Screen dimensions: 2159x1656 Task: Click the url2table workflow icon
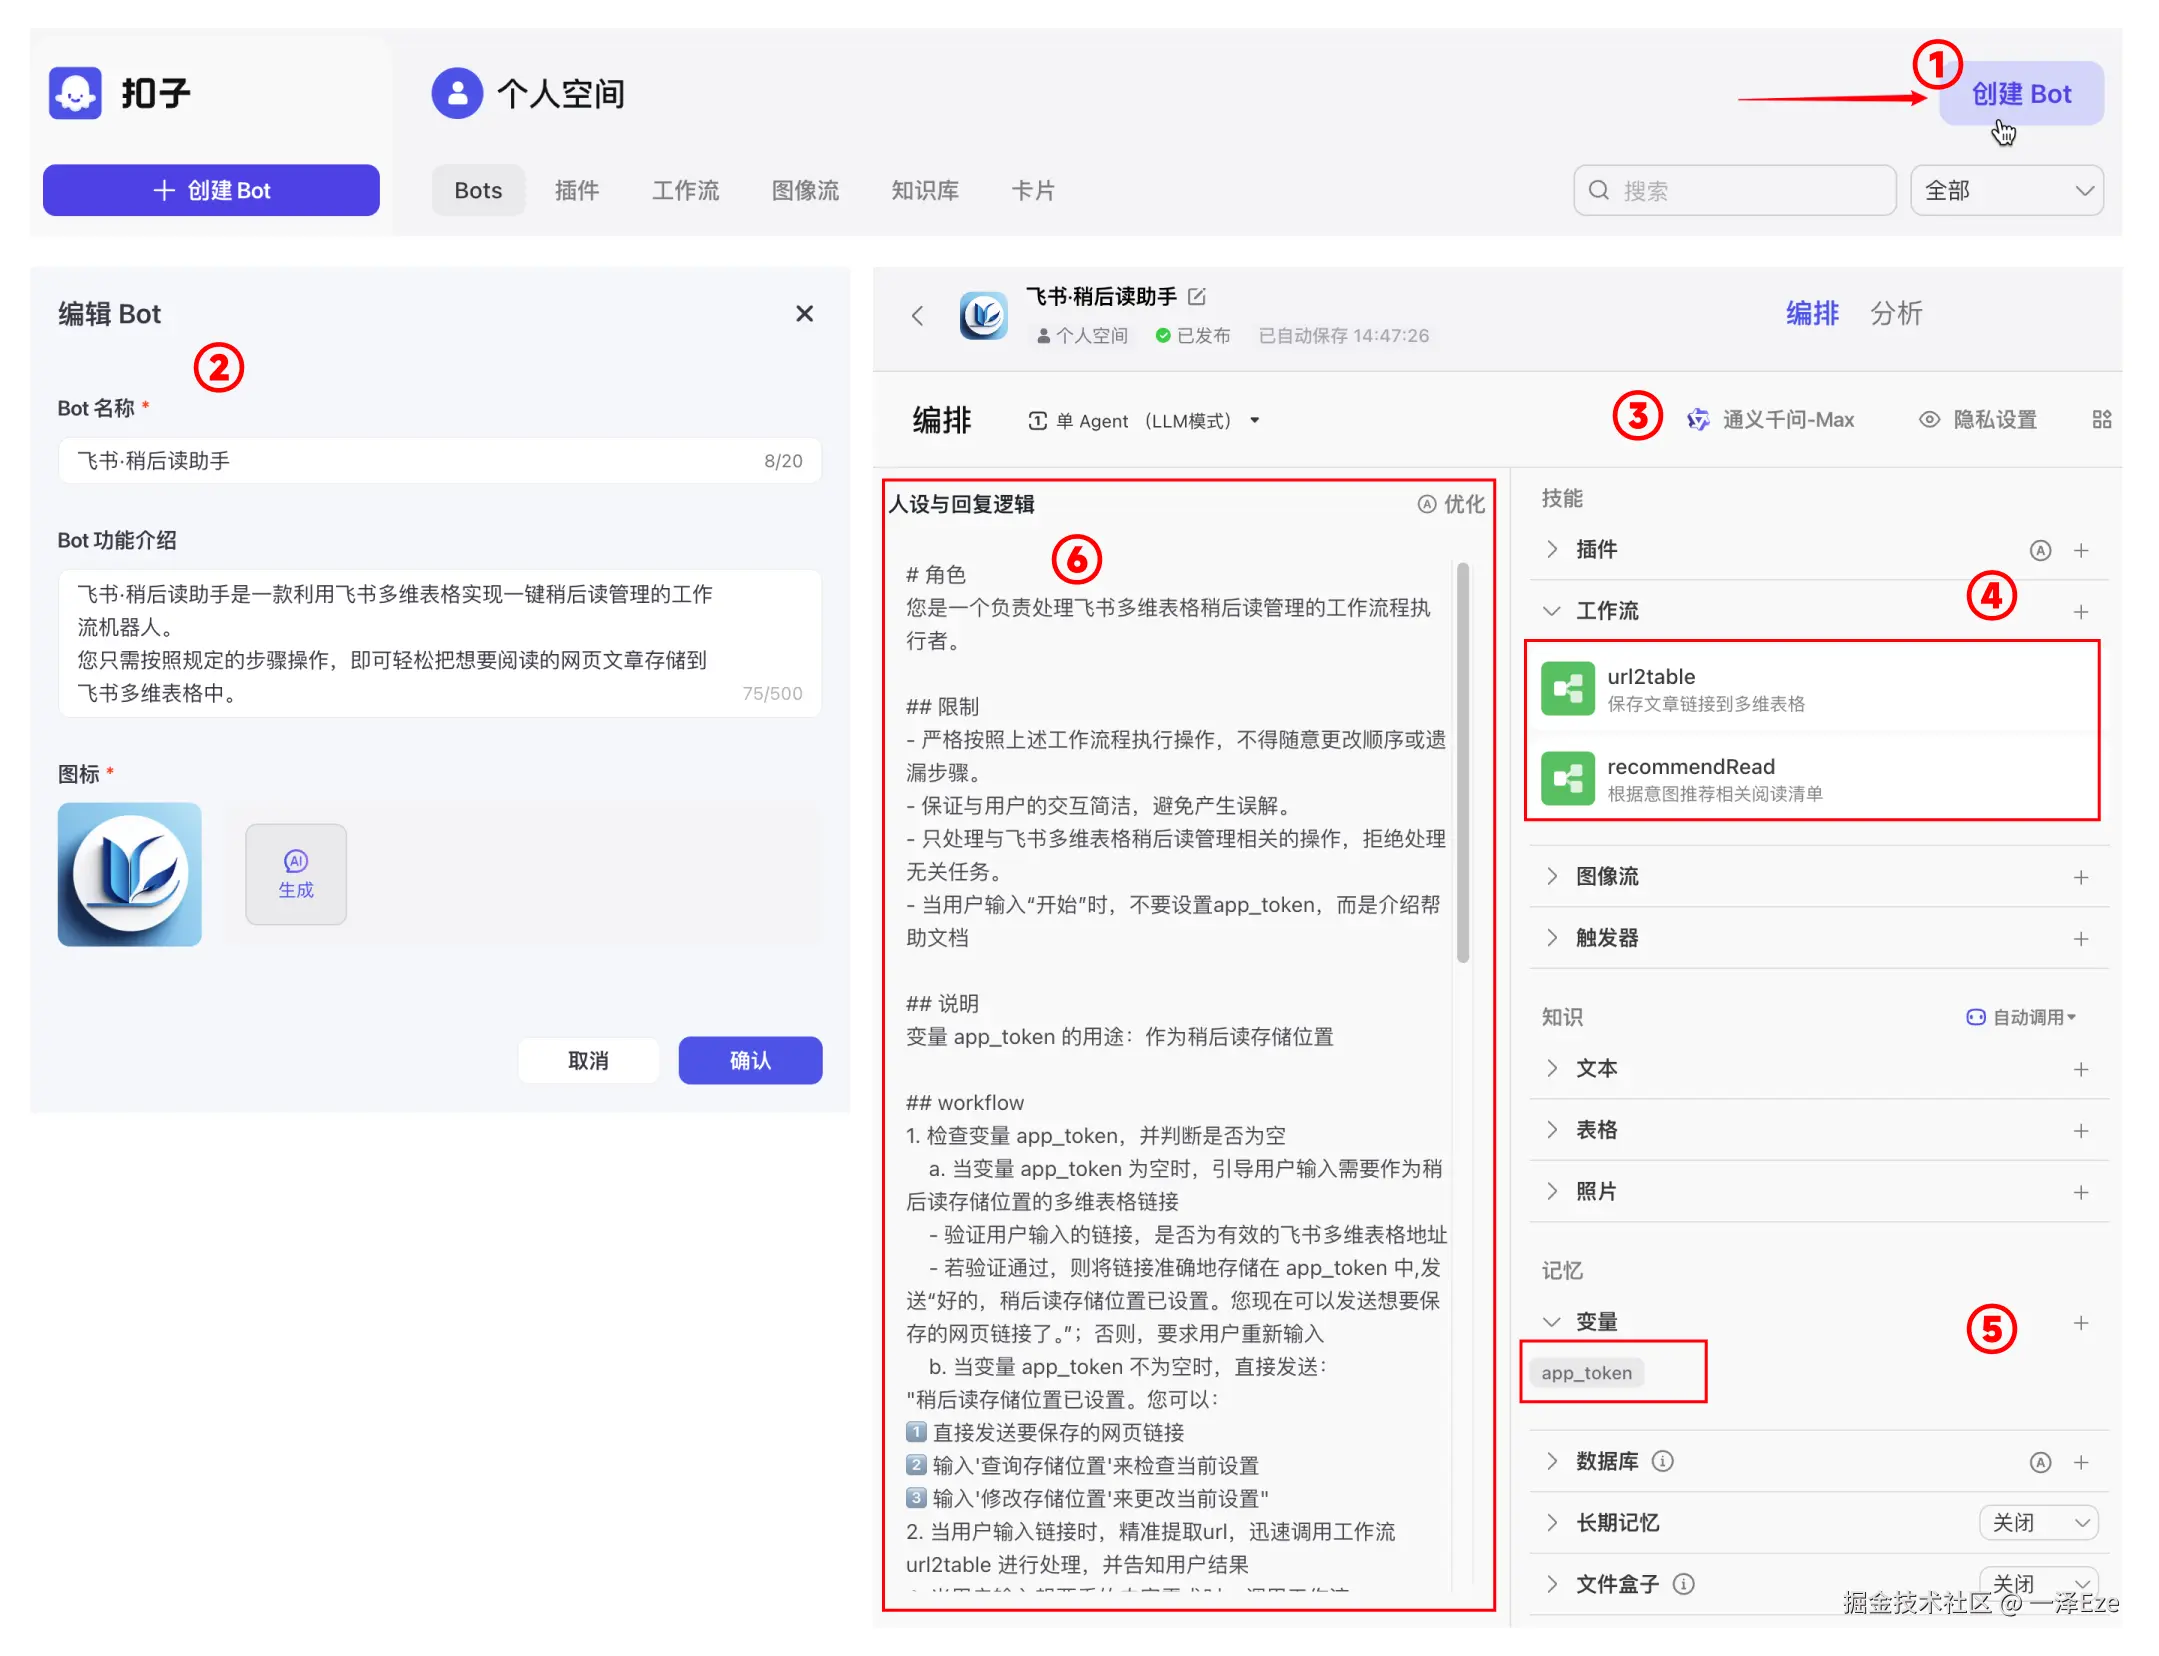click(x=1567, y=689)
